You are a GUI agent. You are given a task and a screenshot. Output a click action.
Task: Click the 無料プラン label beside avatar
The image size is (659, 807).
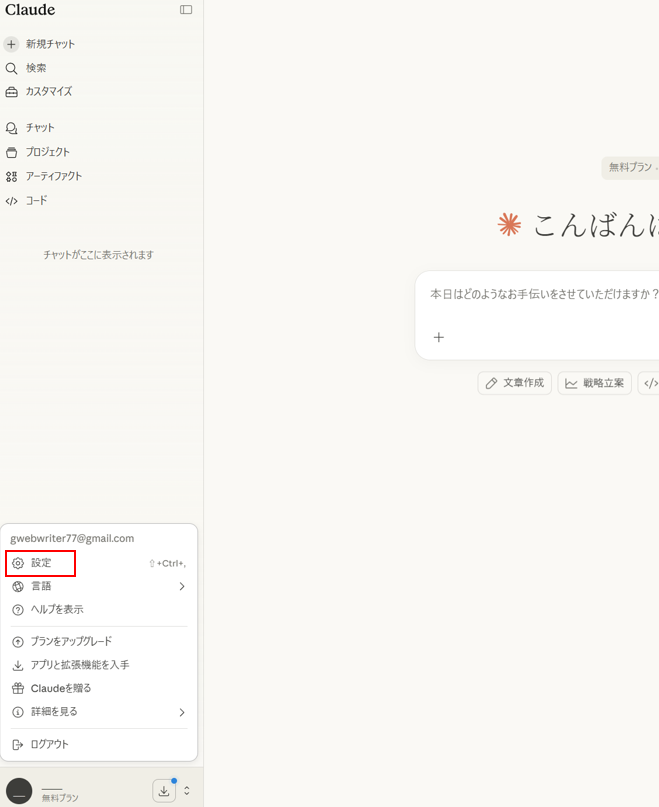60,798
